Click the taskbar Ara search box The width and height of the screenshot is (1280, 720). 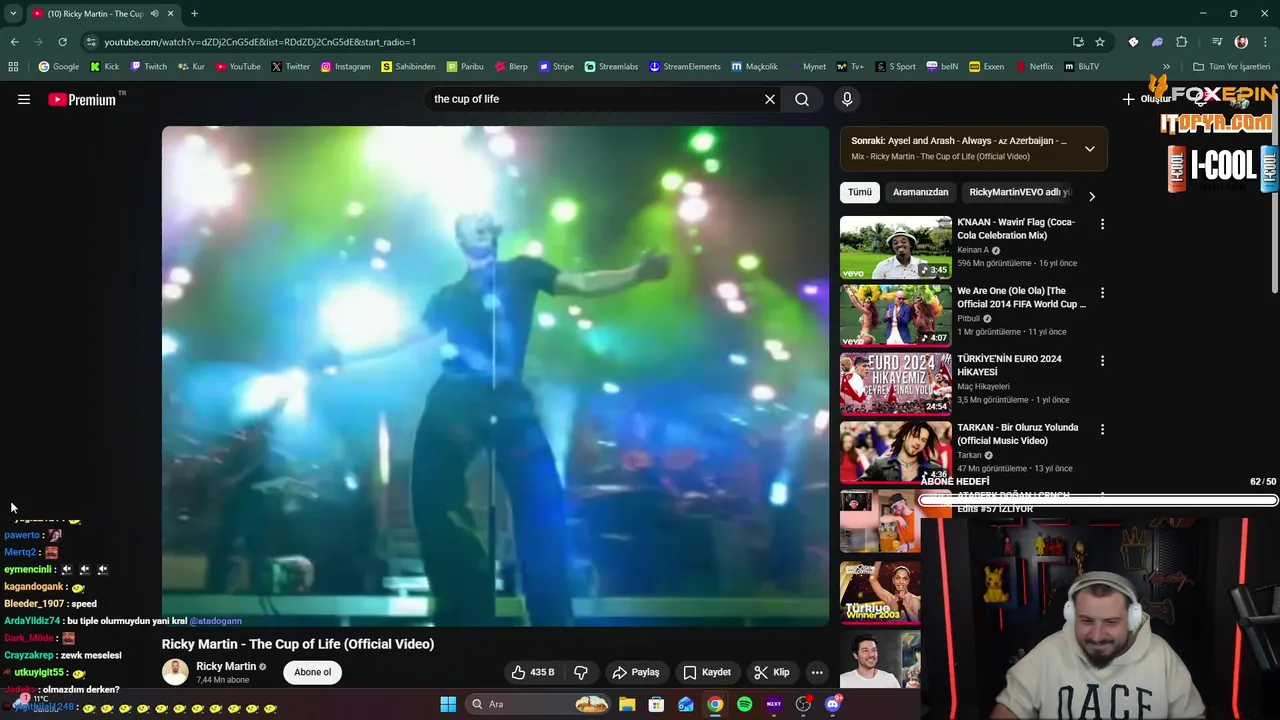[x=538, y=704]
